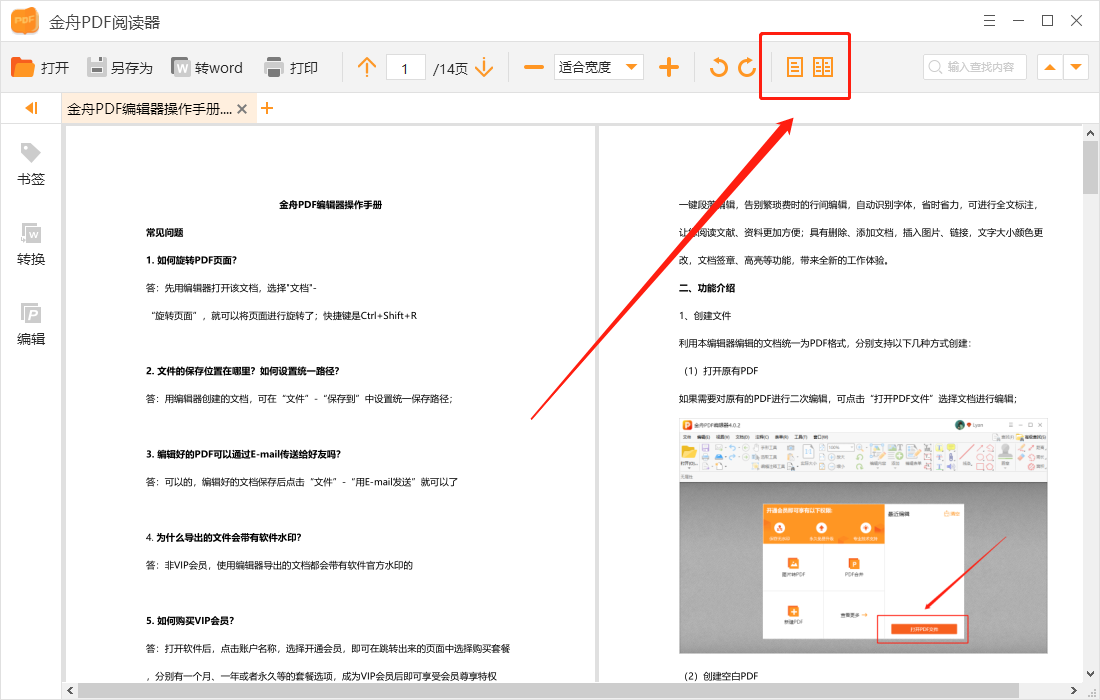Click the /14页 total pages label
The image size is (1100, 700).
pyautogui.click(x=450, y=69)
